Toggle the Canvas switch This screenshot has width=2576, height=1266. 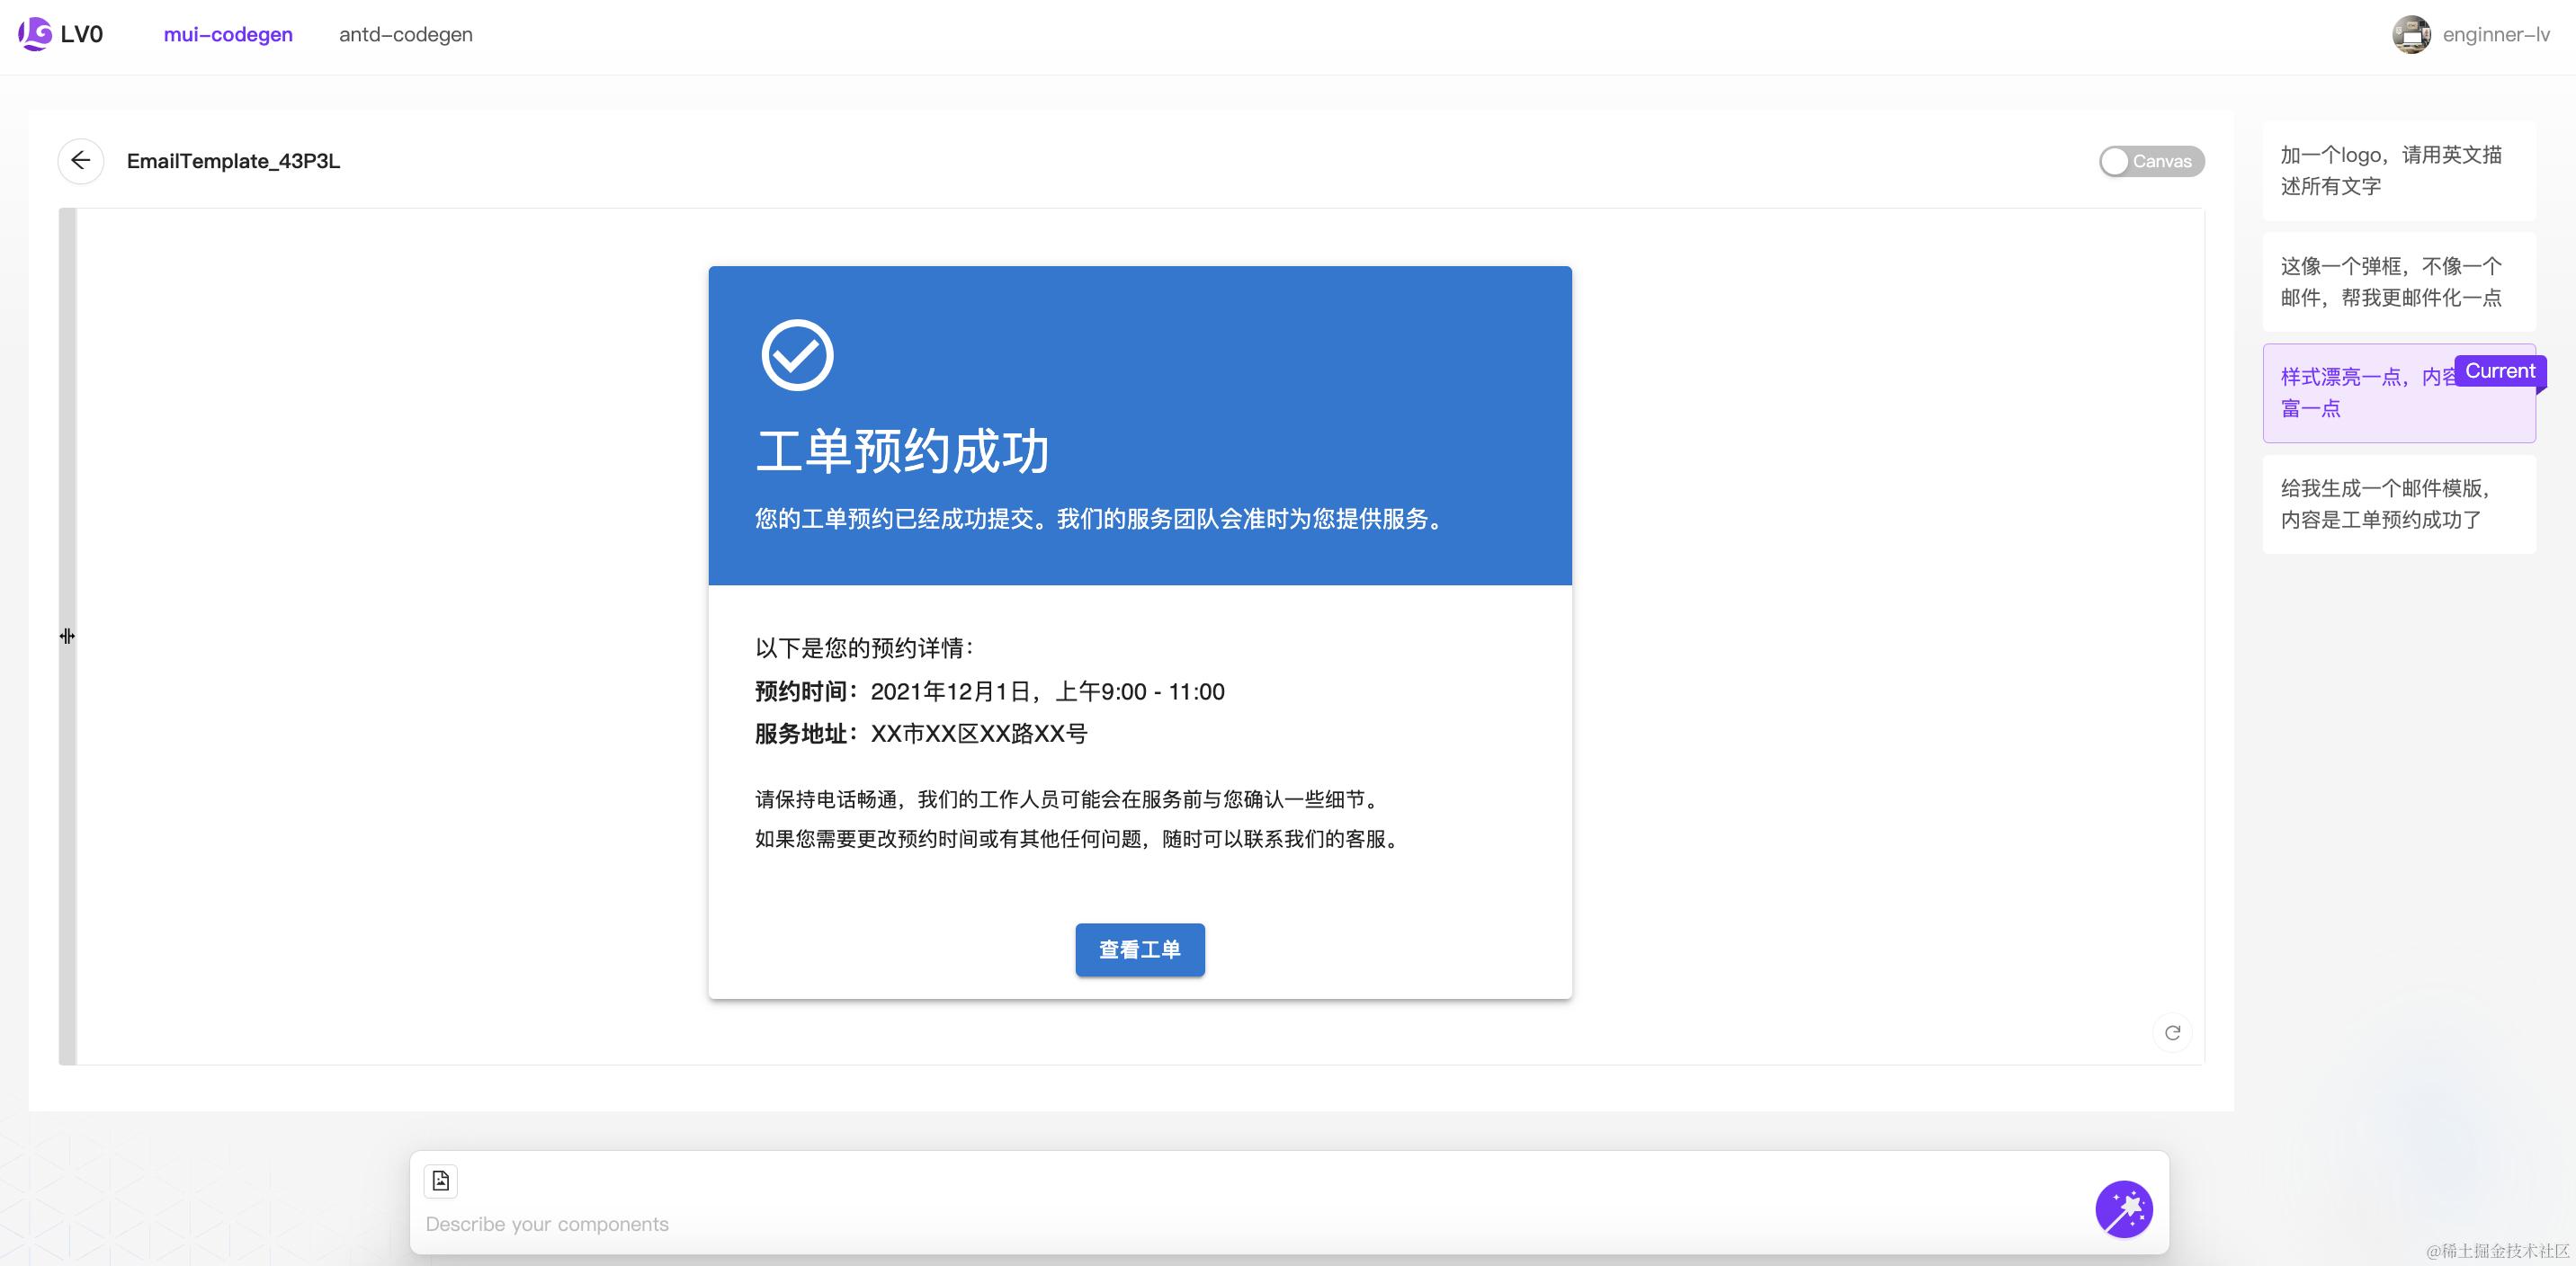point(2151,161)
